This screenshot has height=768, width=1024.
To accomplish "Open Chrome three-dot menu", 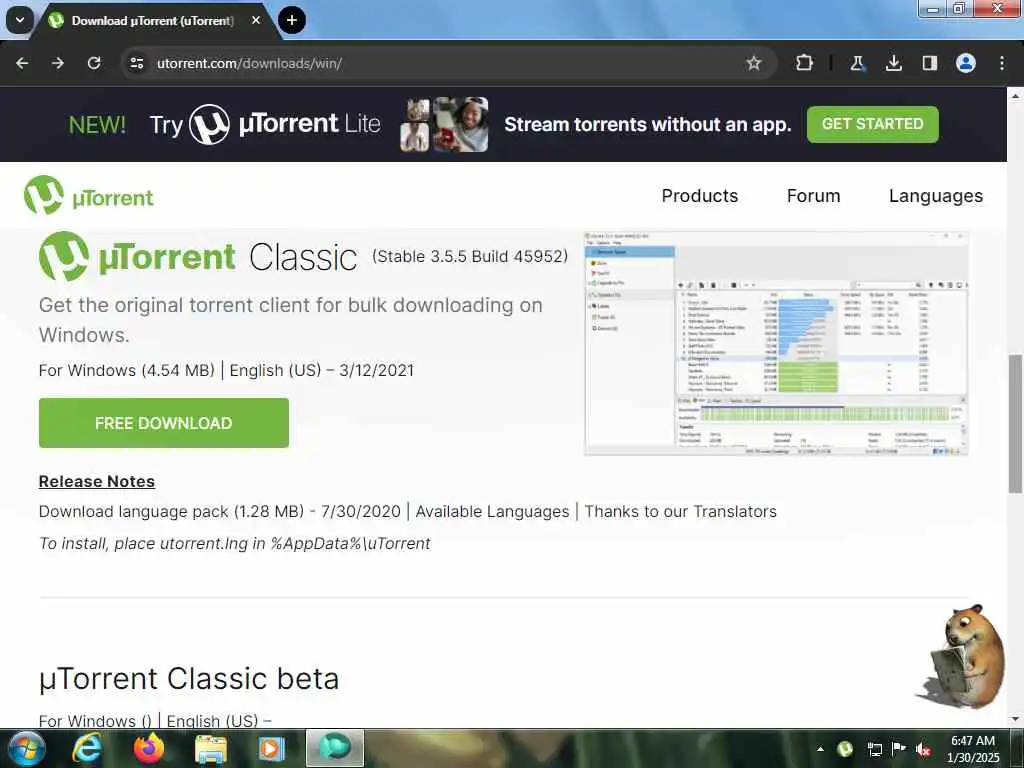I will [1002, 63].
